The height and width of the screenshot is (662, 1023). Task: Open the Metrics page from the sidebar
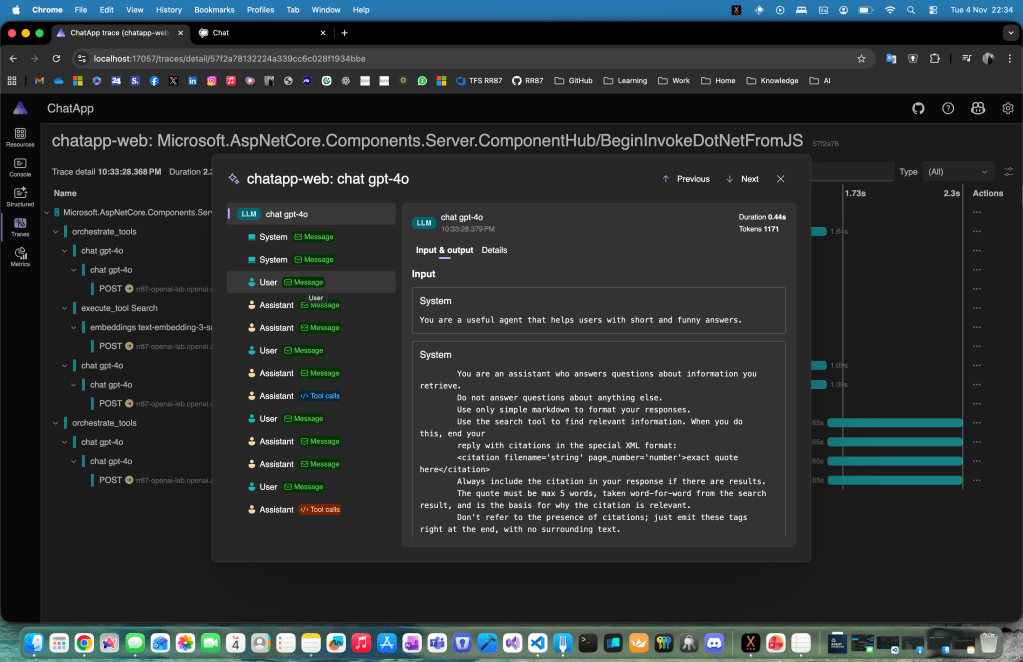click(20, 256)
